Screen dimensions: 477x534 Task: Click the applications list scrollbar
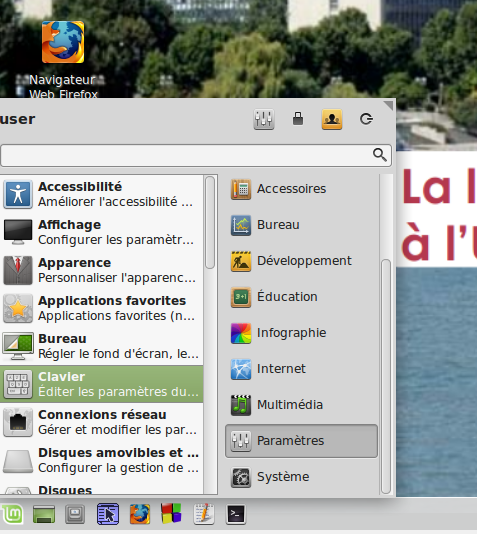[x=210, y=222]
